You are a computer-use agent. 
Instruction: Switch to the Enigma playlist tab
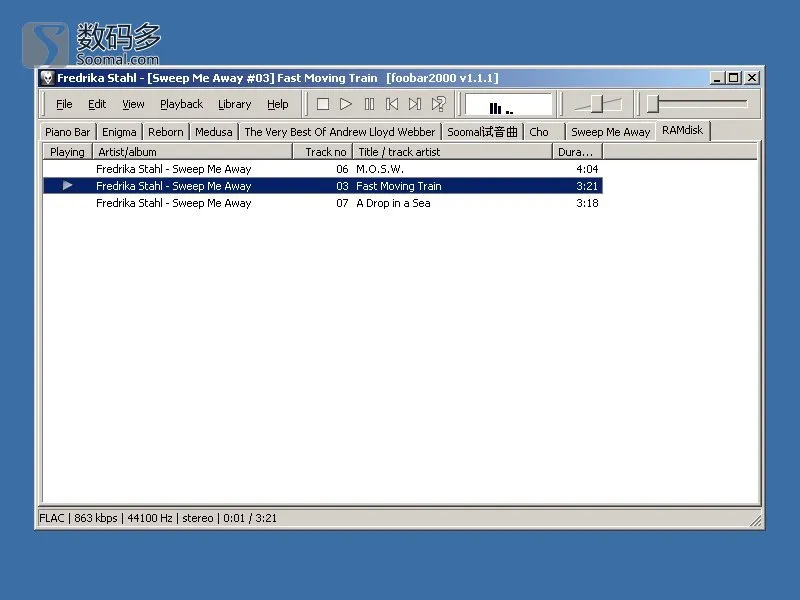(119, 132)
